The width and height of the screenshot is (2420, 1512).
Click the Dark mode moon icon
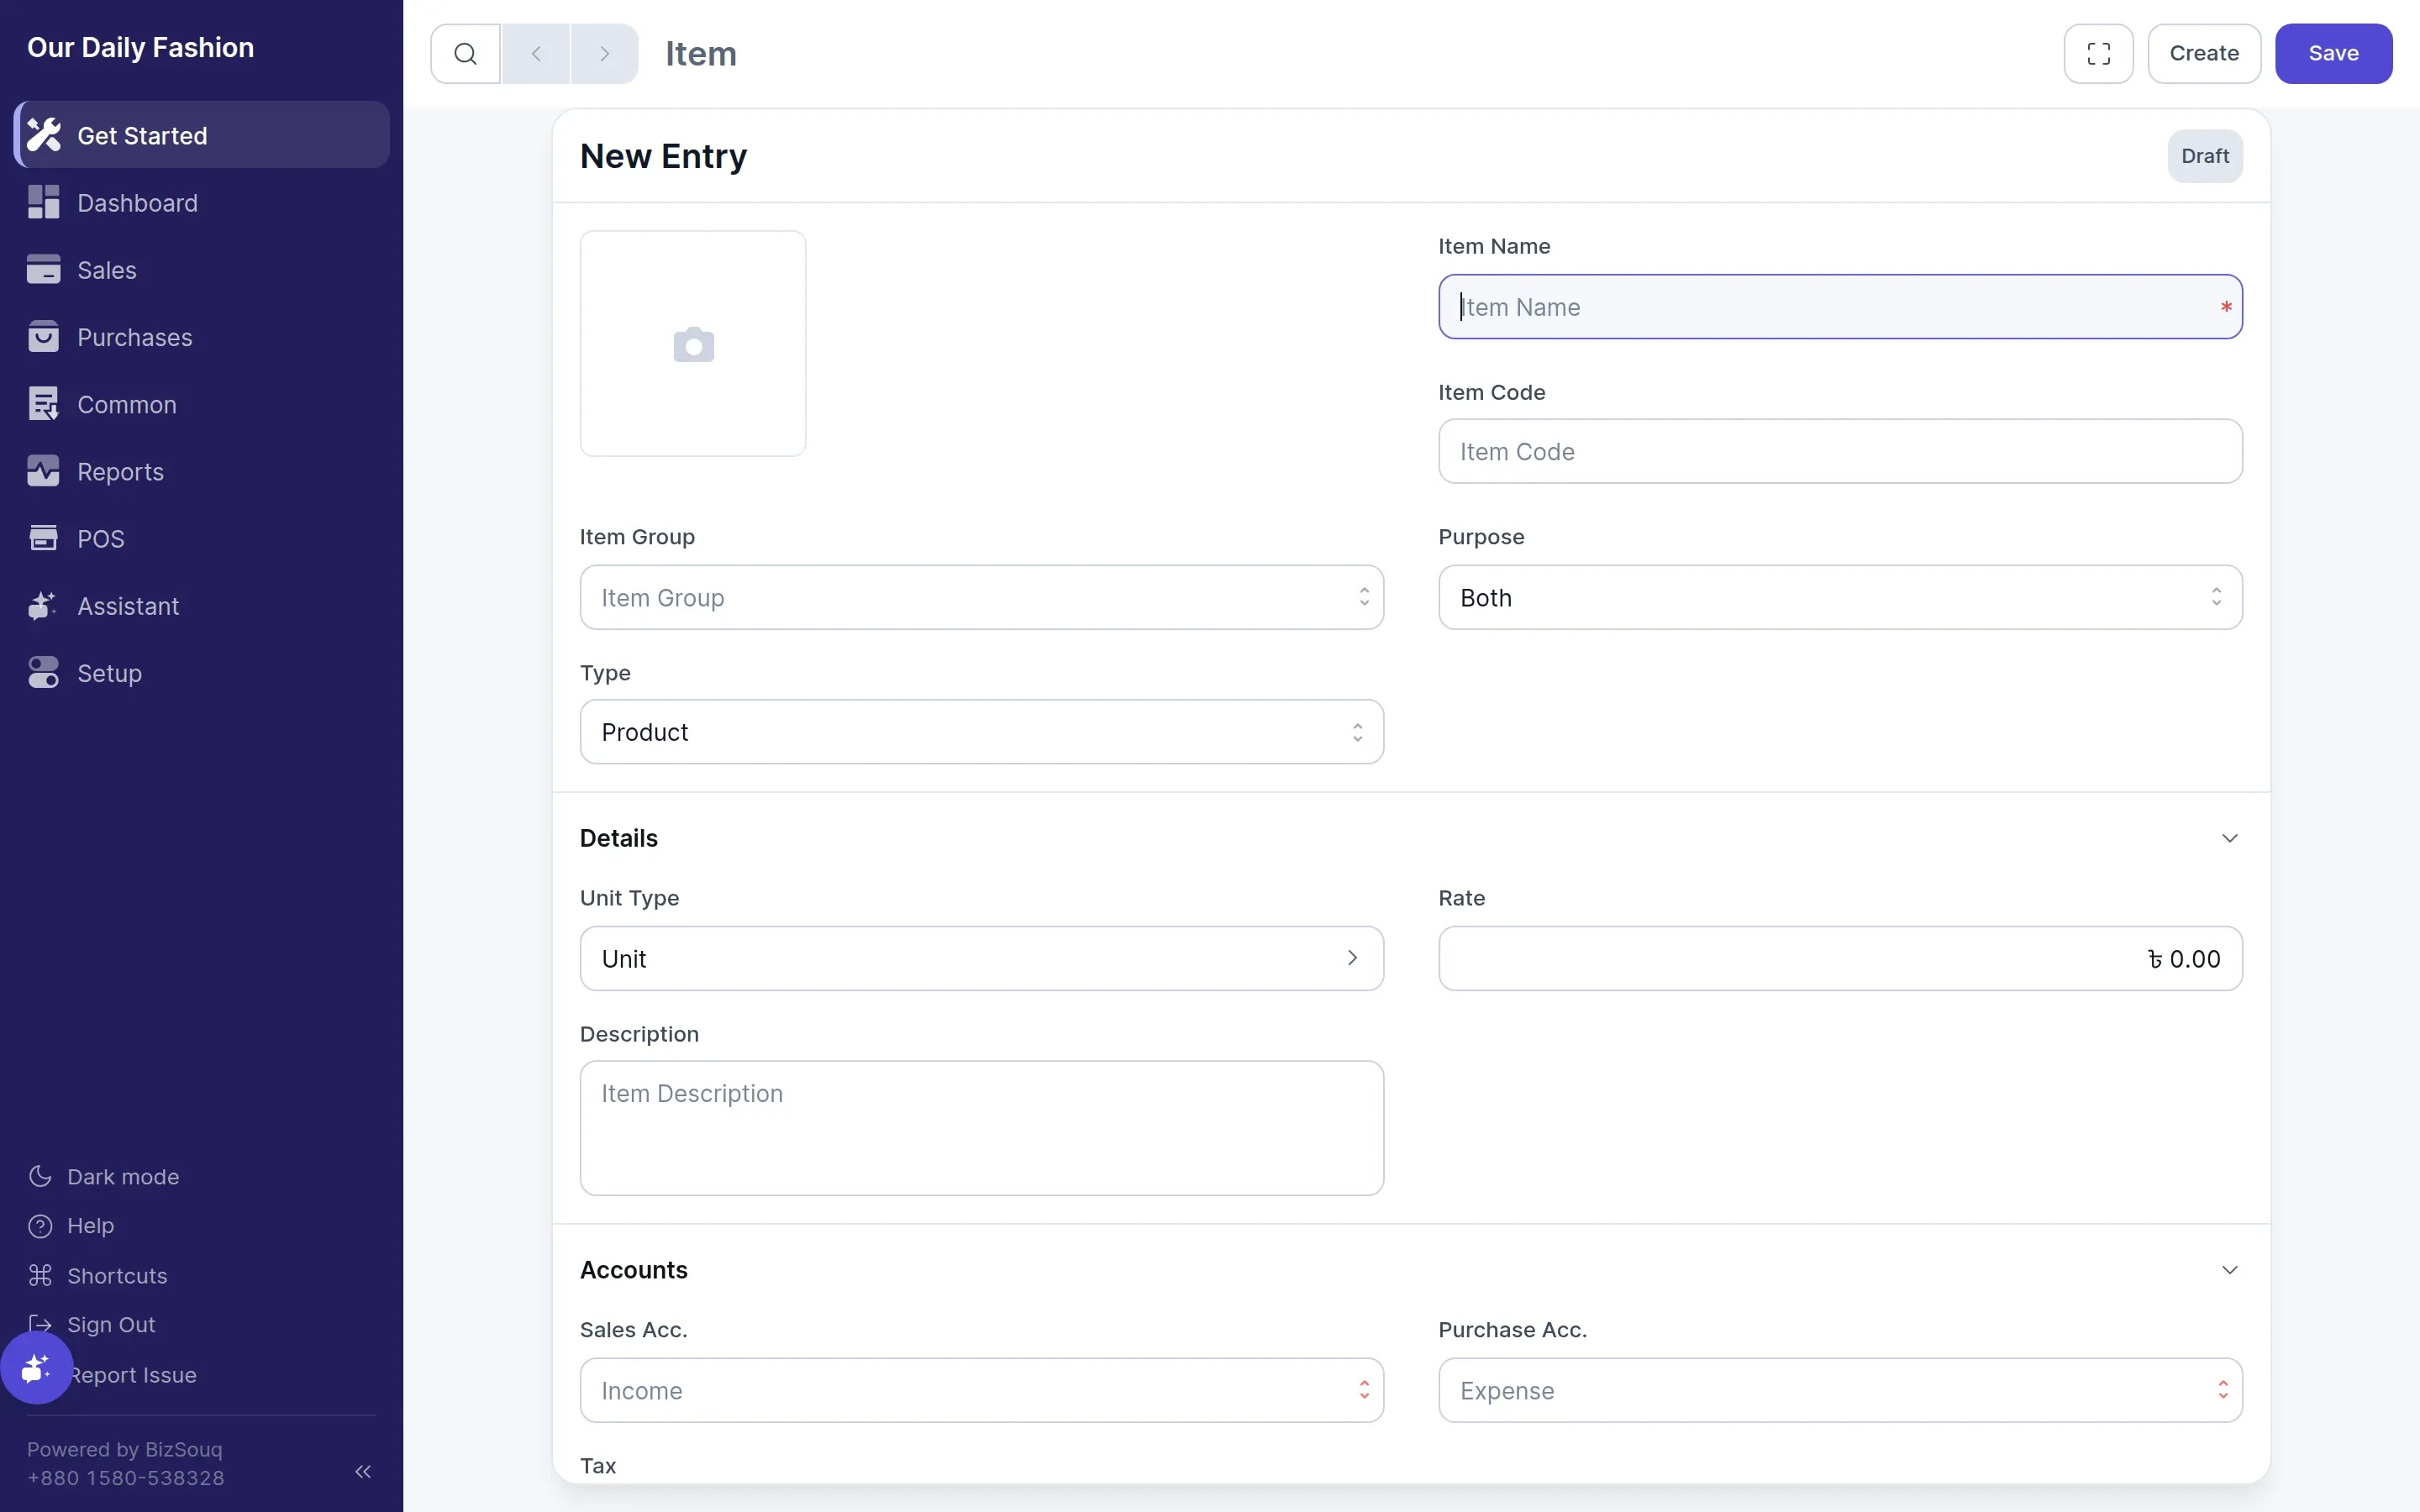(40, 1176)
